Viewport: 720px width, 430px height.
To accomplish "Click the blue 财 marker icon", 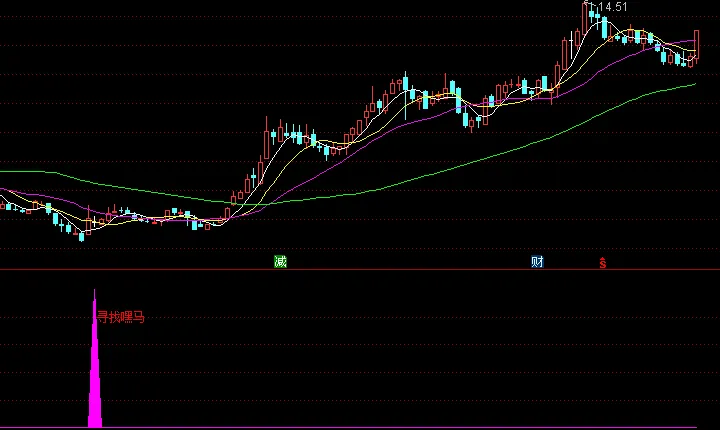I will (x=537, y=261).
